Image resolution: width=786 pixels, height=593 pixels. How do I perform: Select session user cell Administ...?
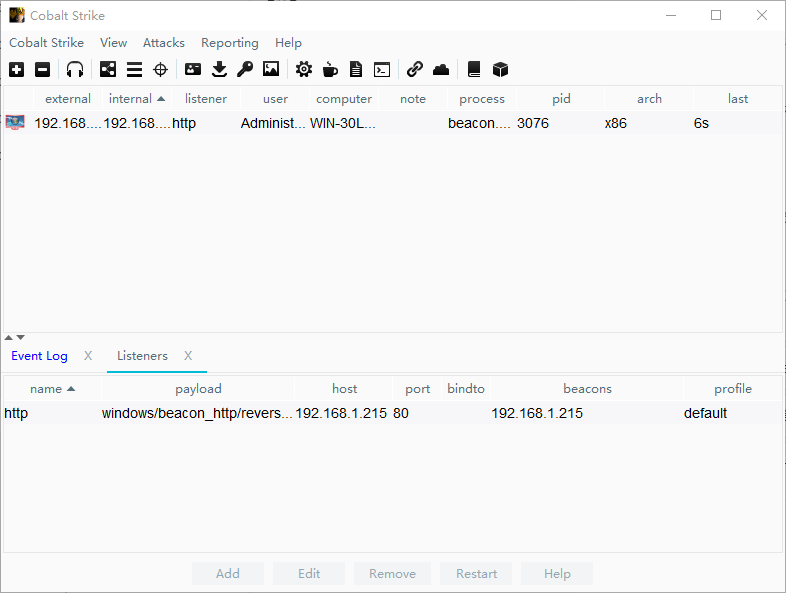[273, 123]
